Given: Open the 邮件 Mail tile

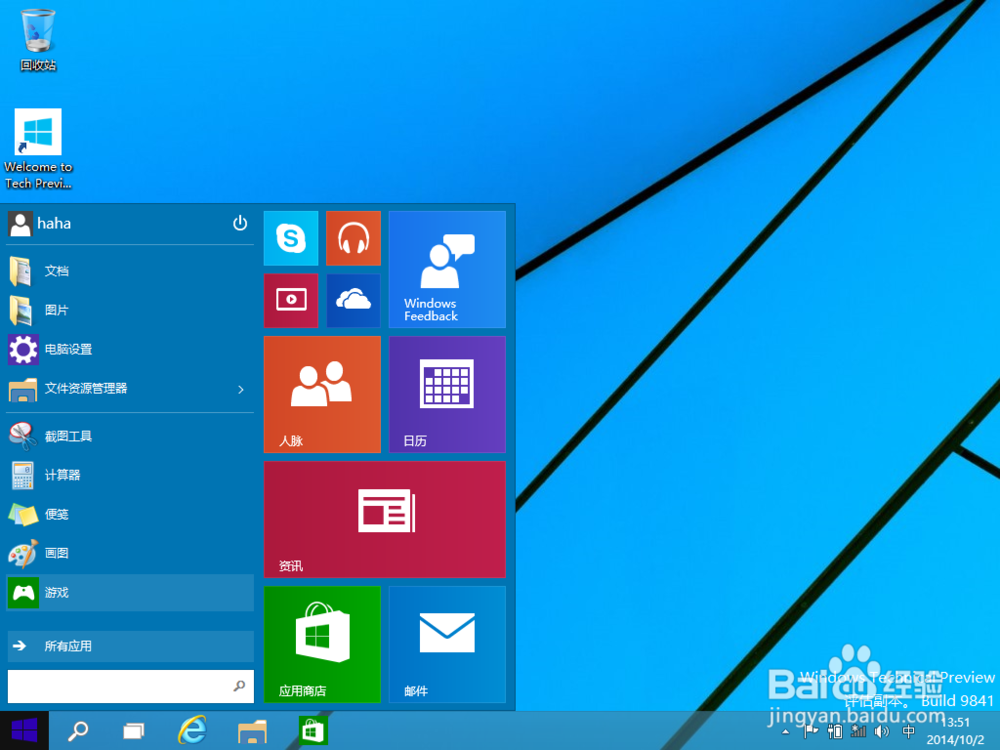Looking at the screenshot, I should coord(446,644).
